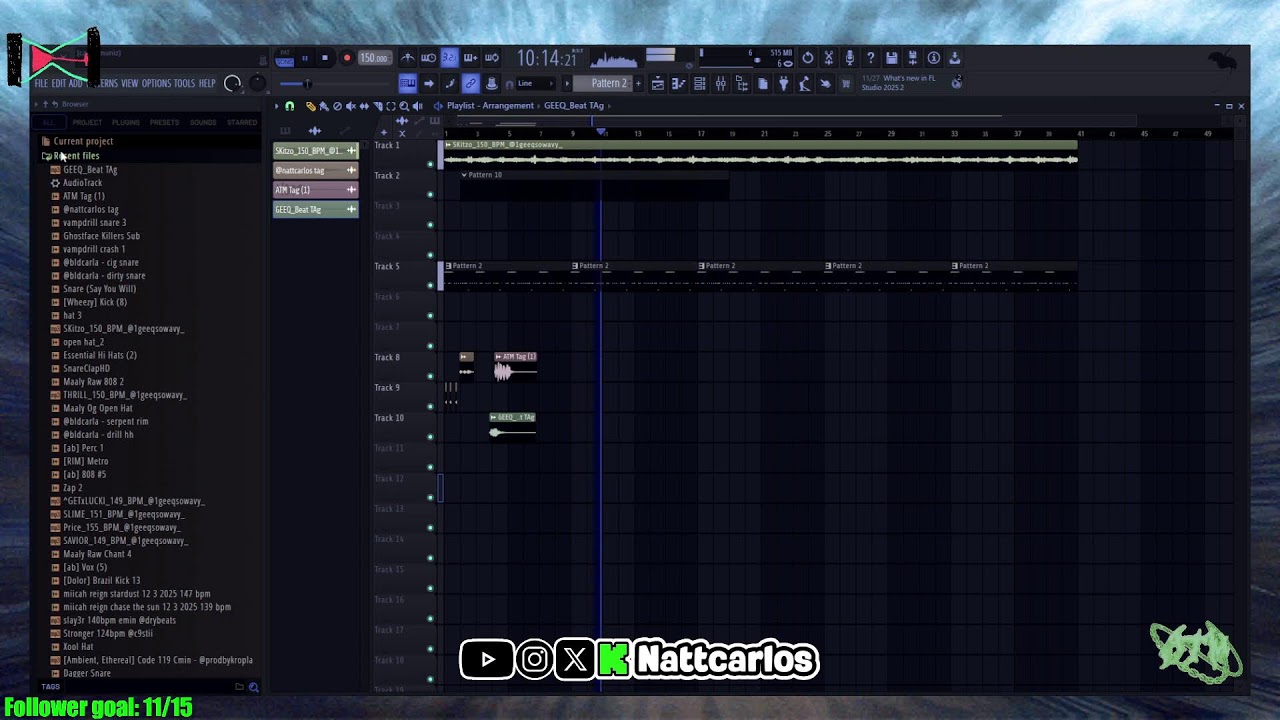Image resolution: width=1280 pixels, height=720 pixels.
Task: Pause playback with the pause button
Action: click(x=305, y=58)
